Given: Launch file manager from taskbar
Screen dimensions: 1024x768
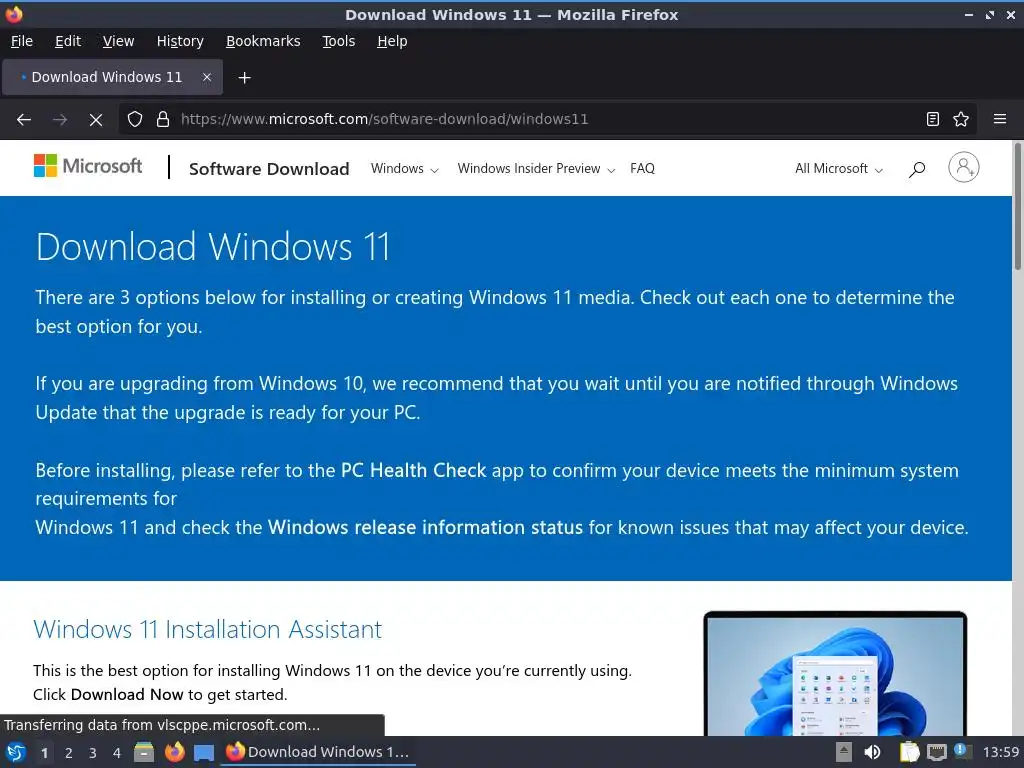Looking at the screenshot, I should tap(144, 752).
